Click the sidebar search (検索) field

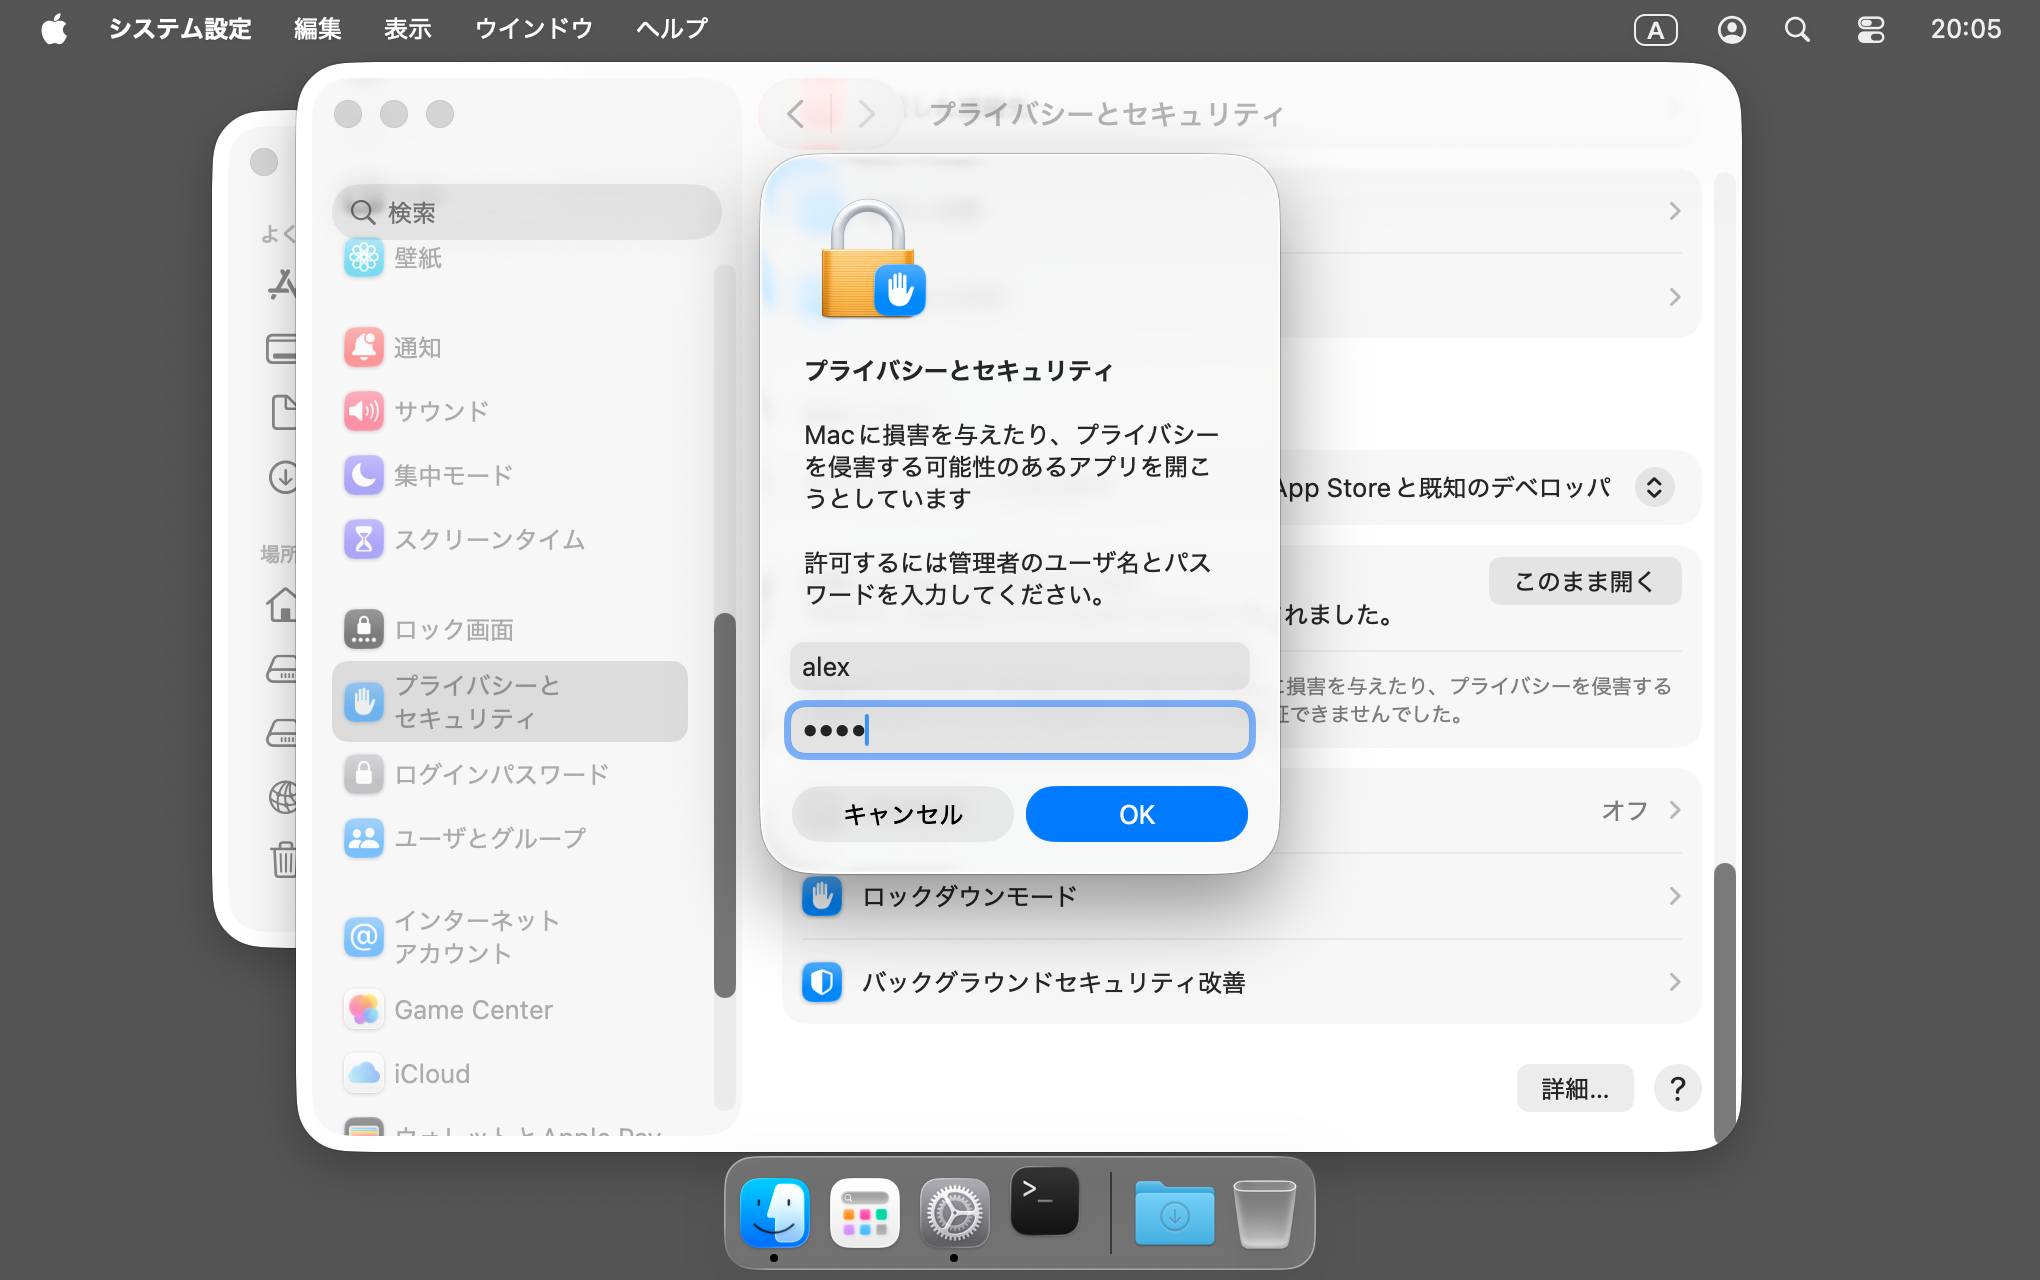pos(527,212)
